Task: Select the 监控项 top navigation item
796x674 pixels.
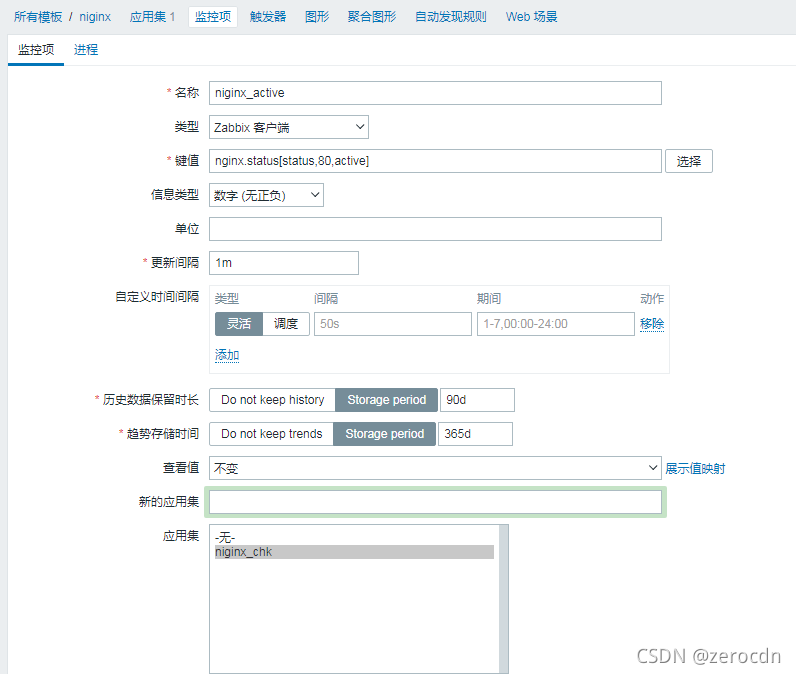Action: tap(213, 17)
